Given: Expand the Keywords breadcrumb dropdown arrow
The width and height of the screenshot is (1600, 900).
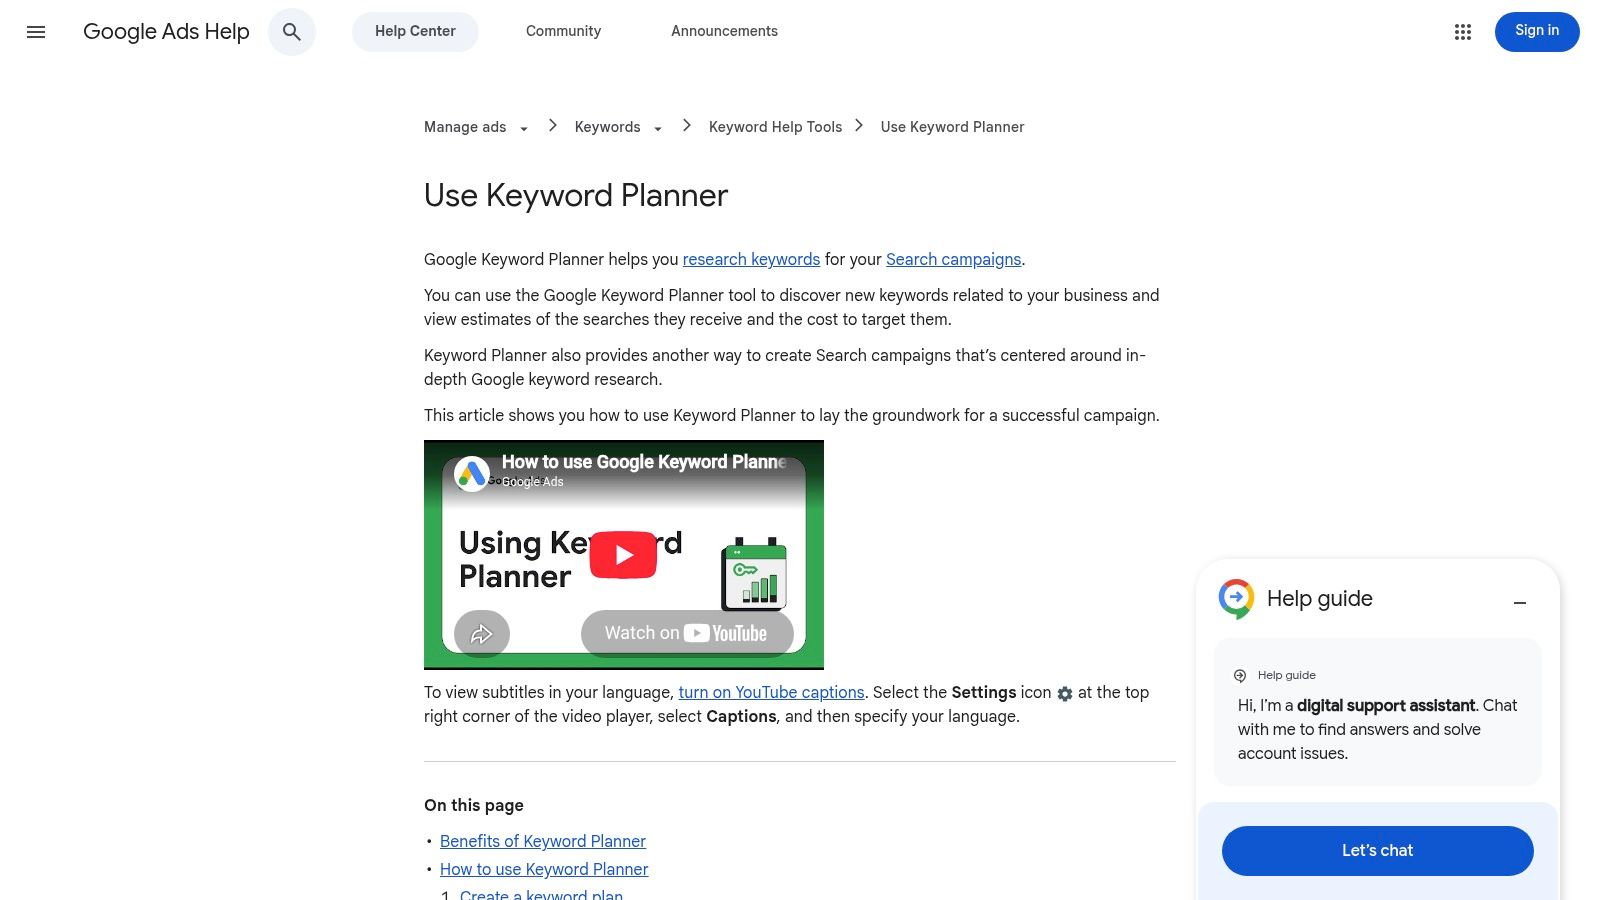Looking at the screenshot, I should 657,129.
